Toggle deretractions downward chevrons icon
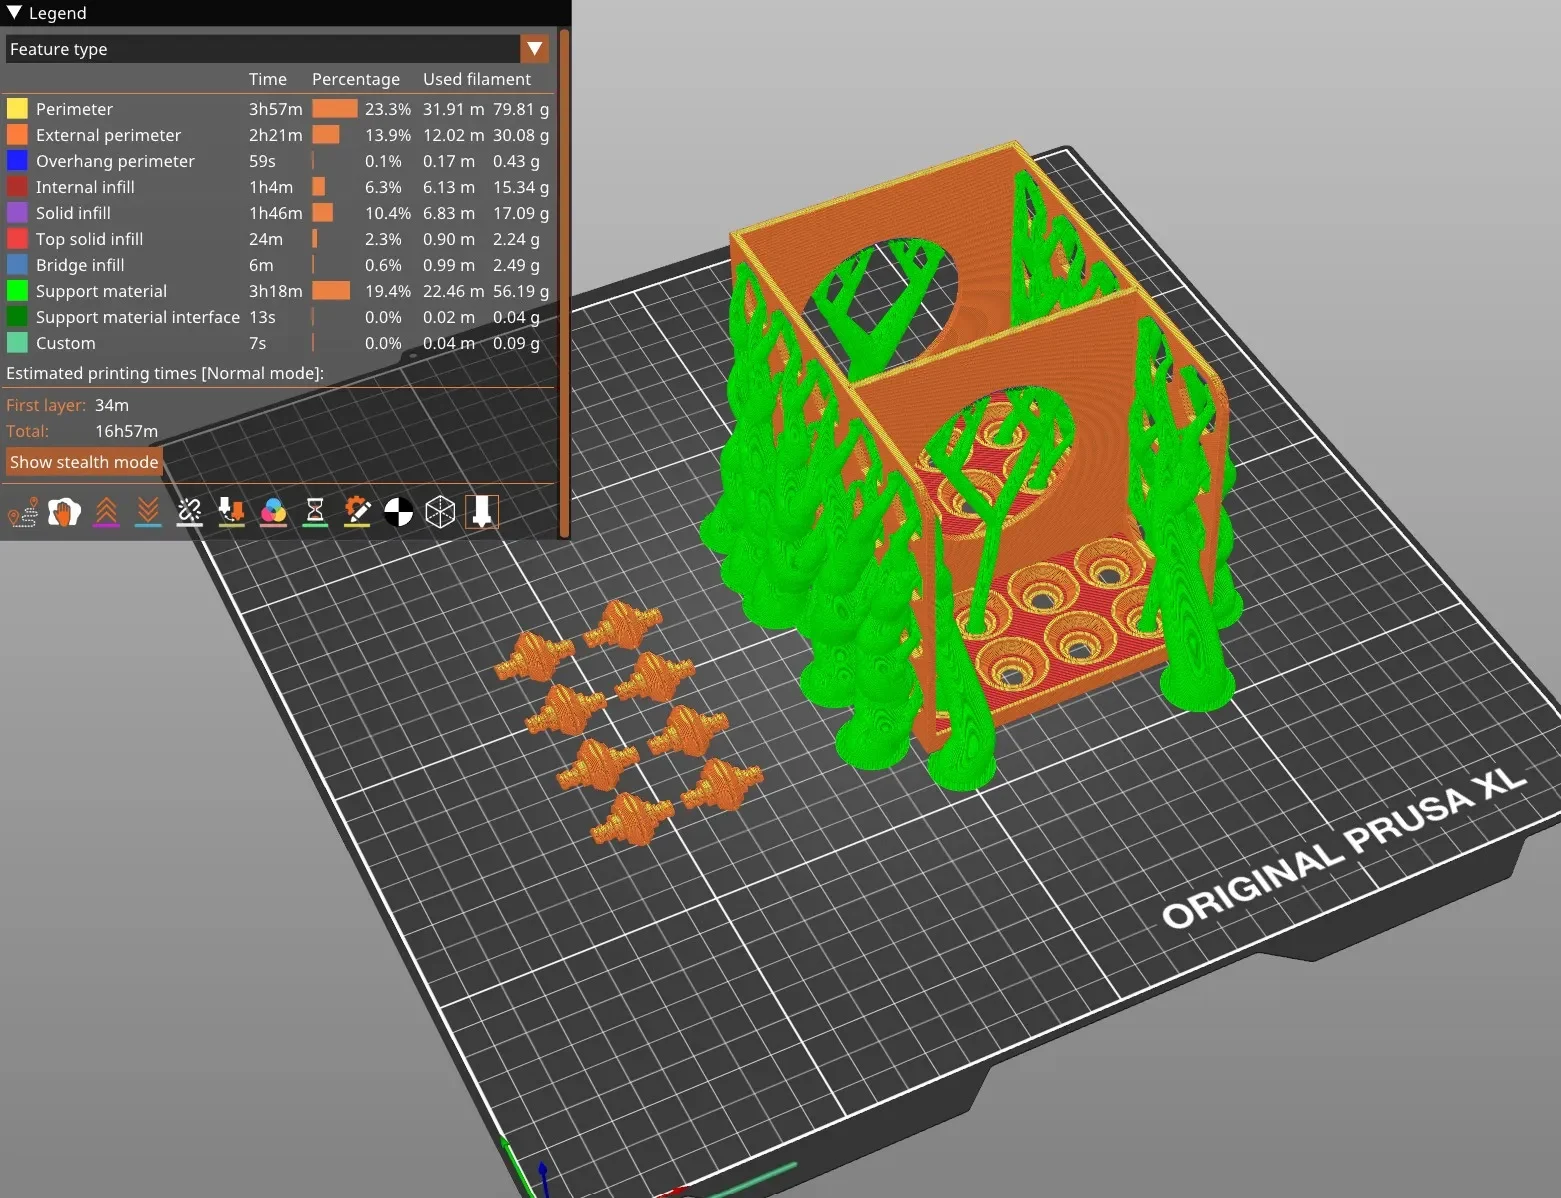The width and height of the screenshot is (1561, 1198). pos(148,512)
